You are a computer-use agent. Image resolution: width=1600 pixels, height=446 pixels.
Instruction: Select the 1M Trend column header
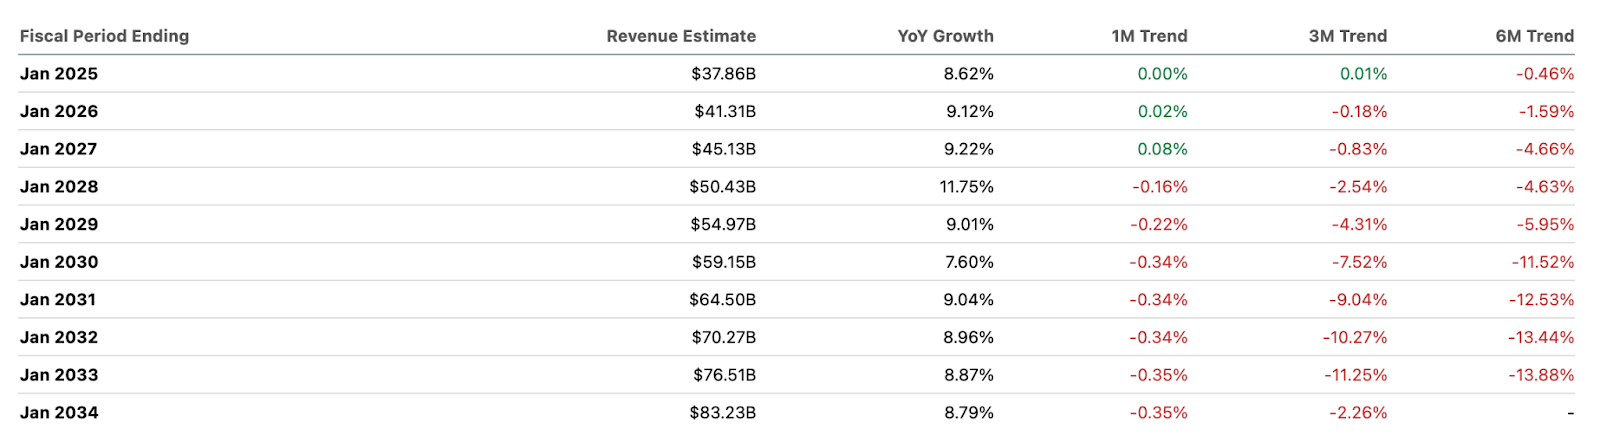pyautogui.click(x=1149, y=36)
